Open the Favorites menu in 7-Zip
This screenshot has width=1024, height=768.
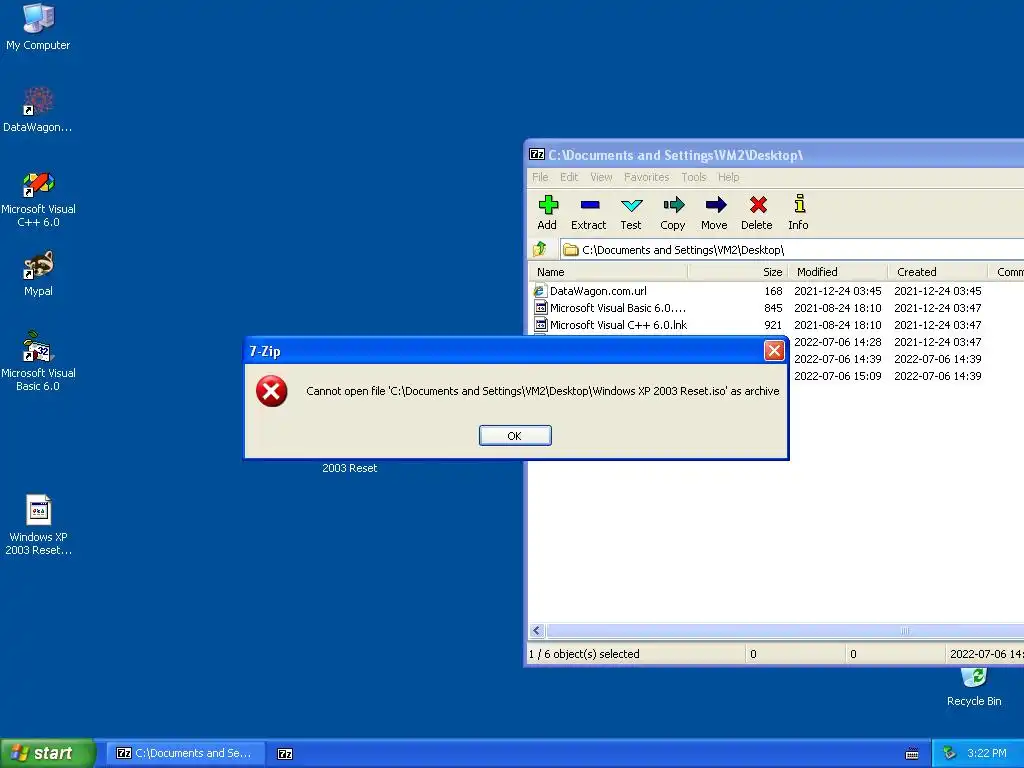click(x=647, y=177)
